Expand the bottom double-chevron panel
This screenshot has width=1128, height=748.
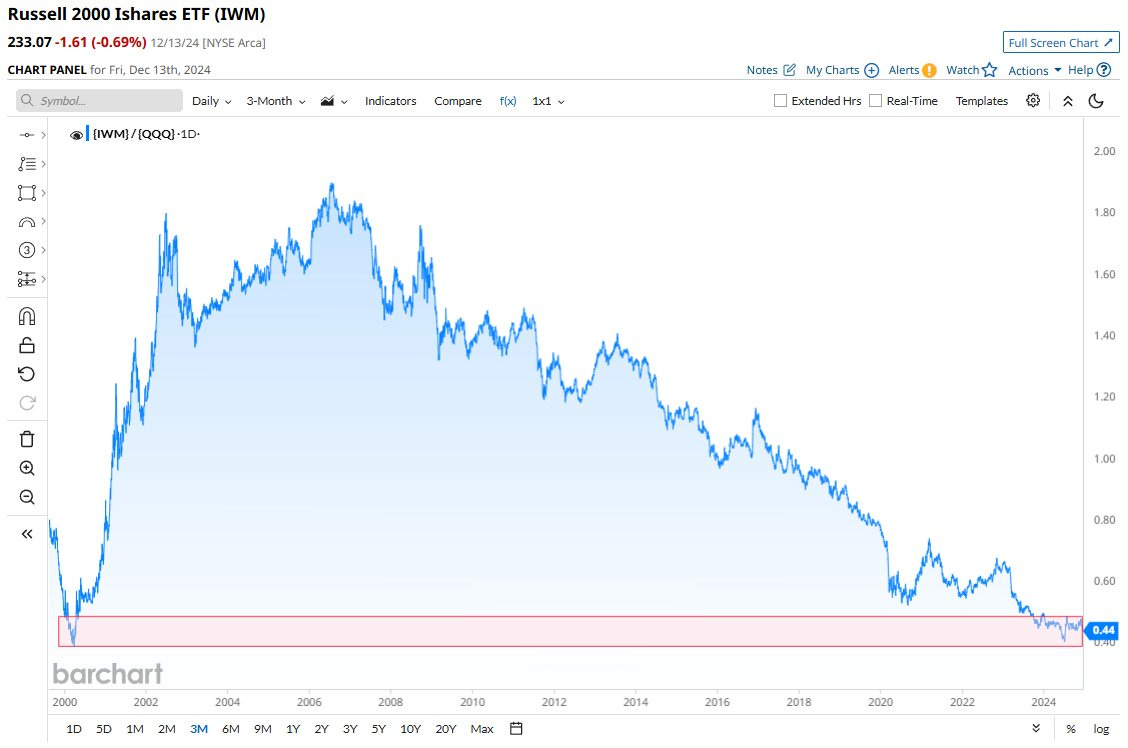click(x=1036, y=728)
